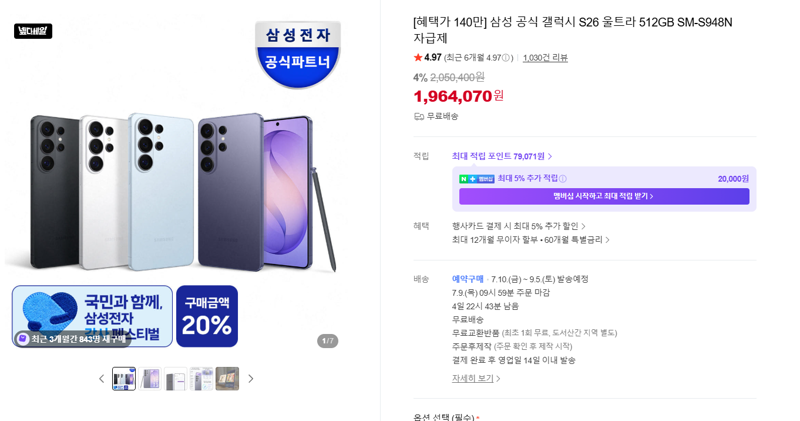Expand 최대 적립 포인트 79,071원 details
The width and height of the screenshot is (800, 421).
pyautogui.click(x=502, y=156)
